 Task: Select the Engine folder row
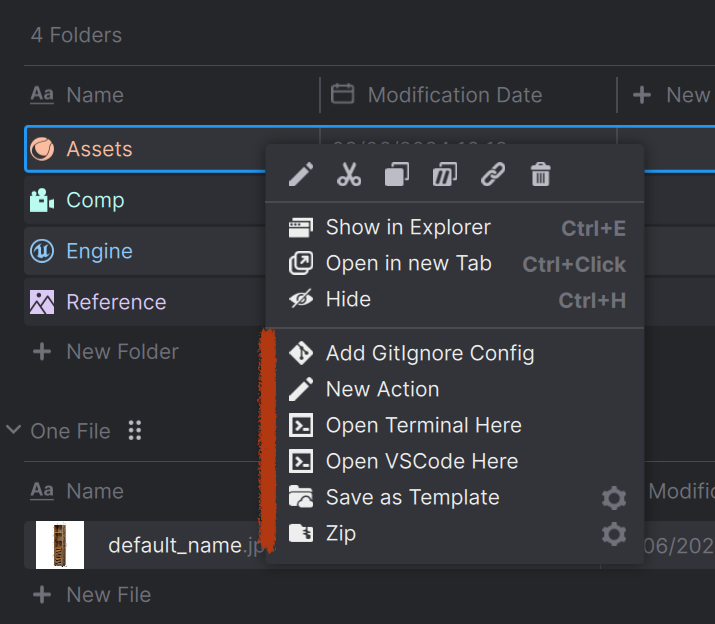pyautogui.click(x=99, y=251)
